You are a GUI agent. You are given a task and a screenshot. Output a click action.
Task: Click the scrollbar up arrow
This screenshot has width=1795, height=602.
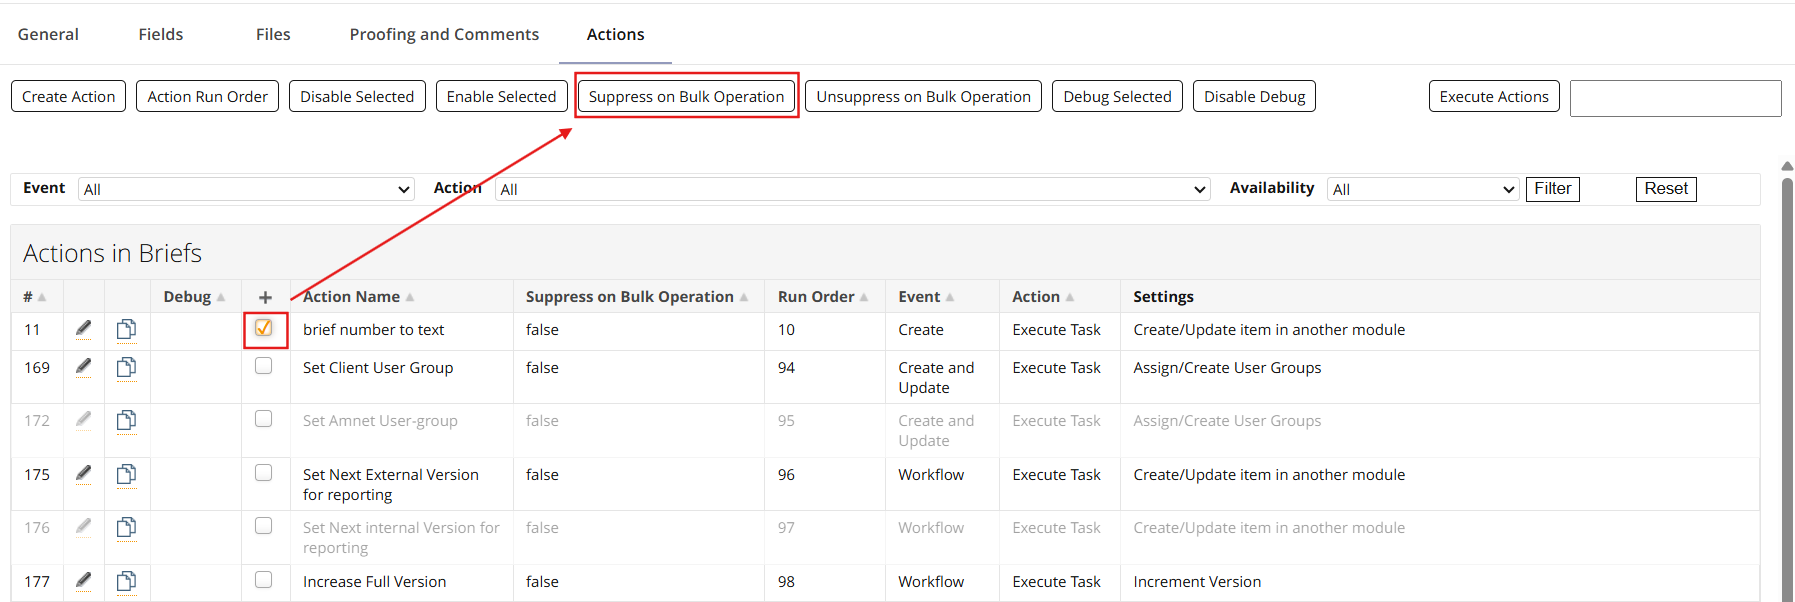coord(1787,166)
